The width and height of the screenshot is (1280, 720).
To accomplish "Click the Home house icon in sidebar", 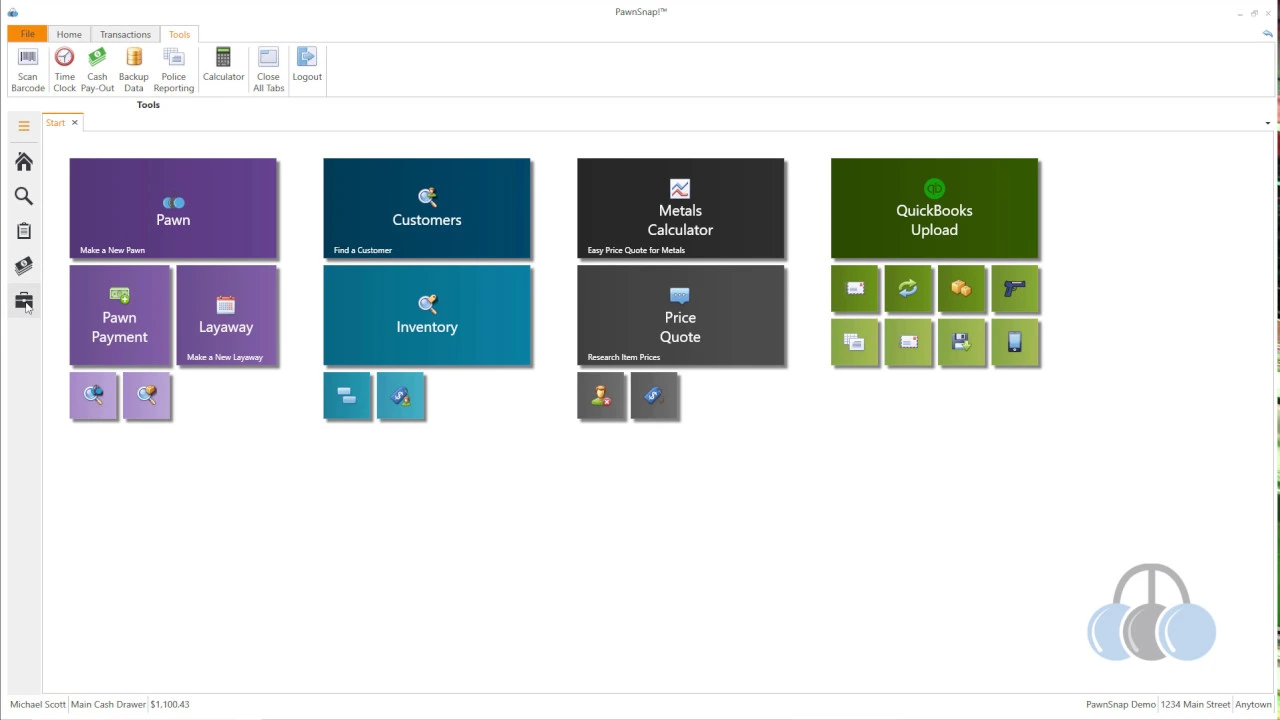I will point(24,161).
